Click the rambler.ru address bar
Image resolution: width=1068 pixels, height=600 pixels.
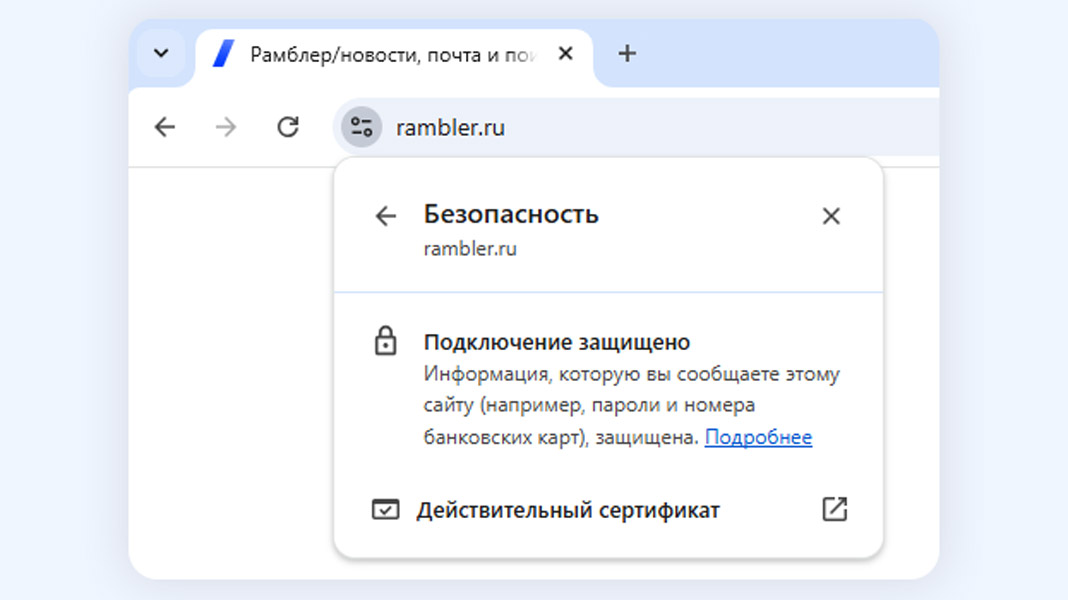point(636,127)
